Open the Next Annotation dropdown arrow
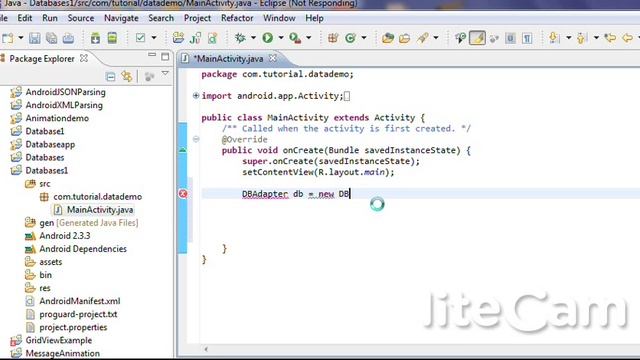640x360 pixels. (x=568, y=38)
